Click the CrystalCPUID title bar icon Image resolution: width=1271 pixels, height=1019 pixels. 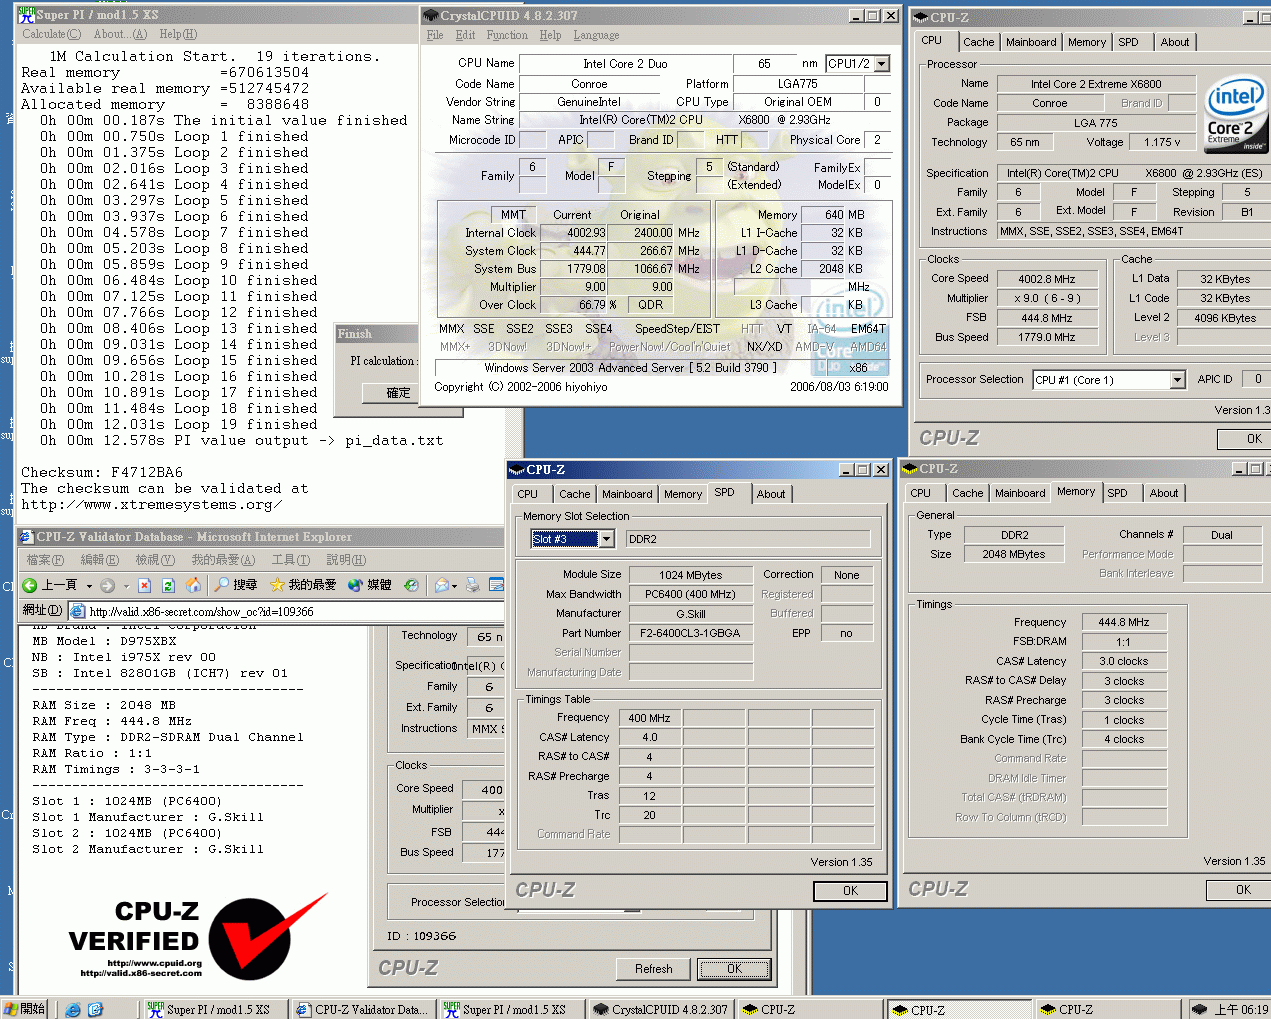tap(431, 16)
